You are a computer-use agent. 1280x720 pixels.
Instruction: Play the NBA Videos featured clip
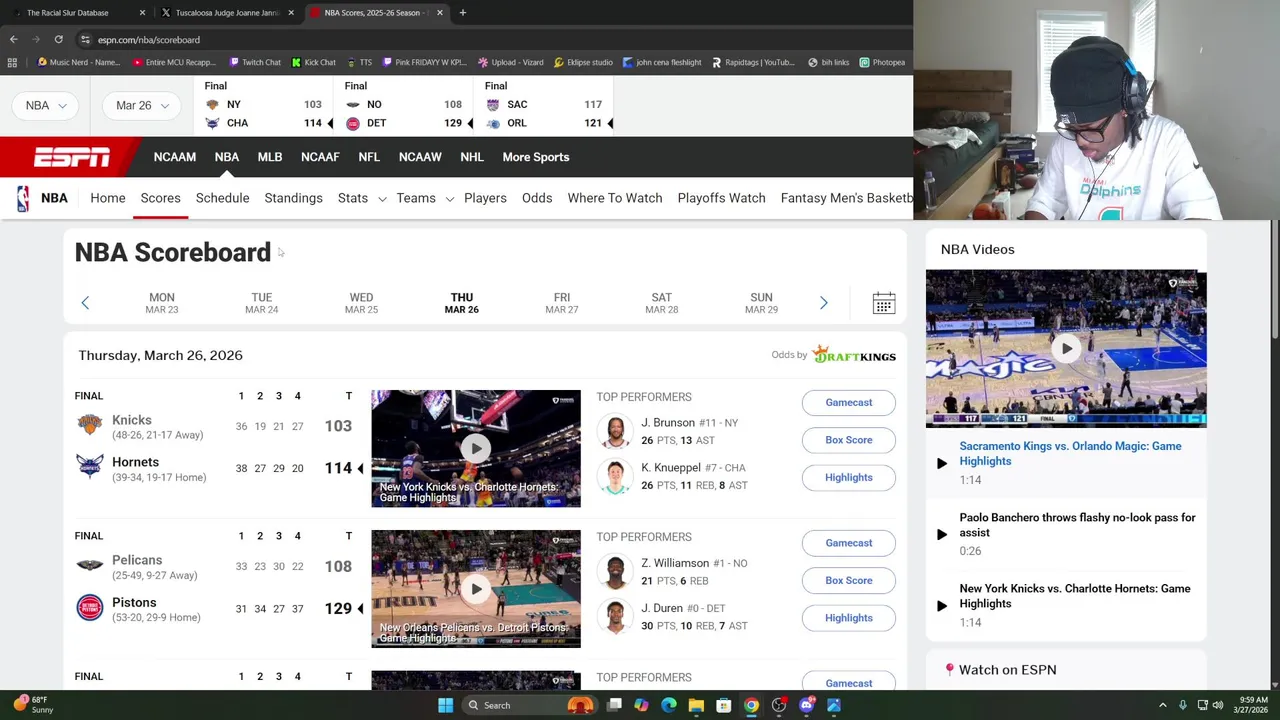[x=1066, y=348]
